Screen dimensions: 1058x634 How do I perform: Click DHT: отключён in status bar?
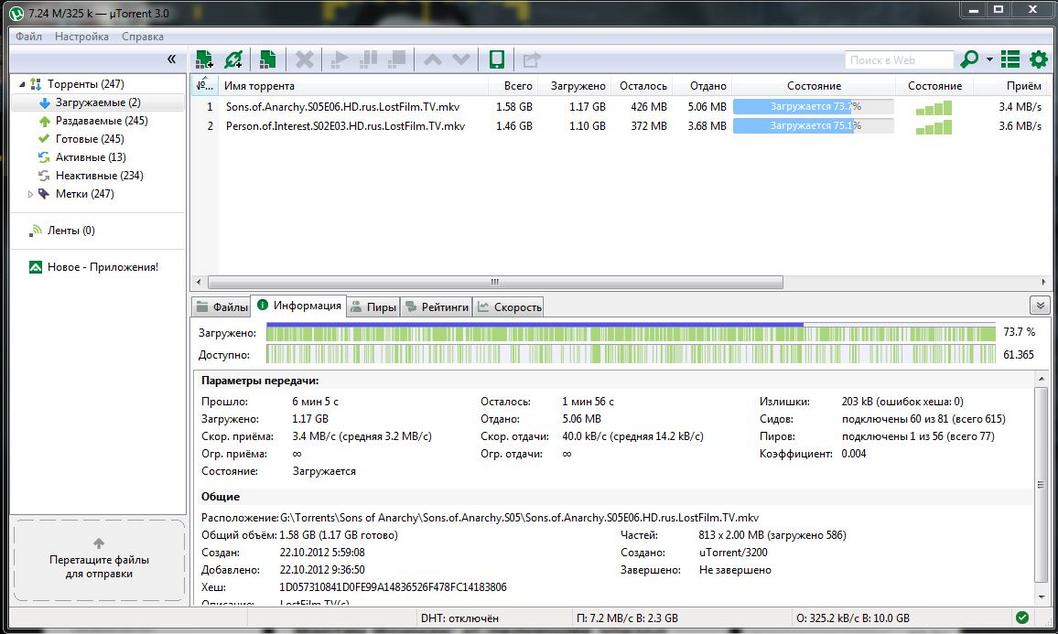(x=460, y=618)
